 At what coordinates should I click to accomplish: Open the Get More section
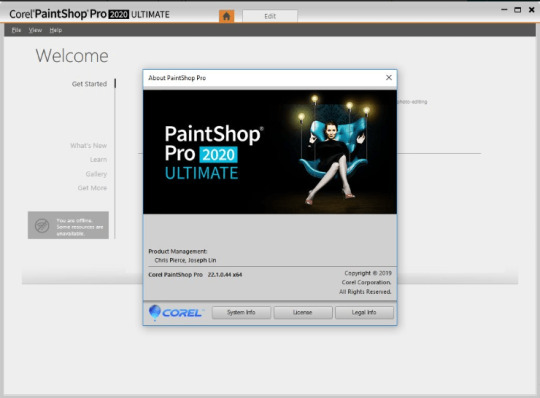coord(92,188)
